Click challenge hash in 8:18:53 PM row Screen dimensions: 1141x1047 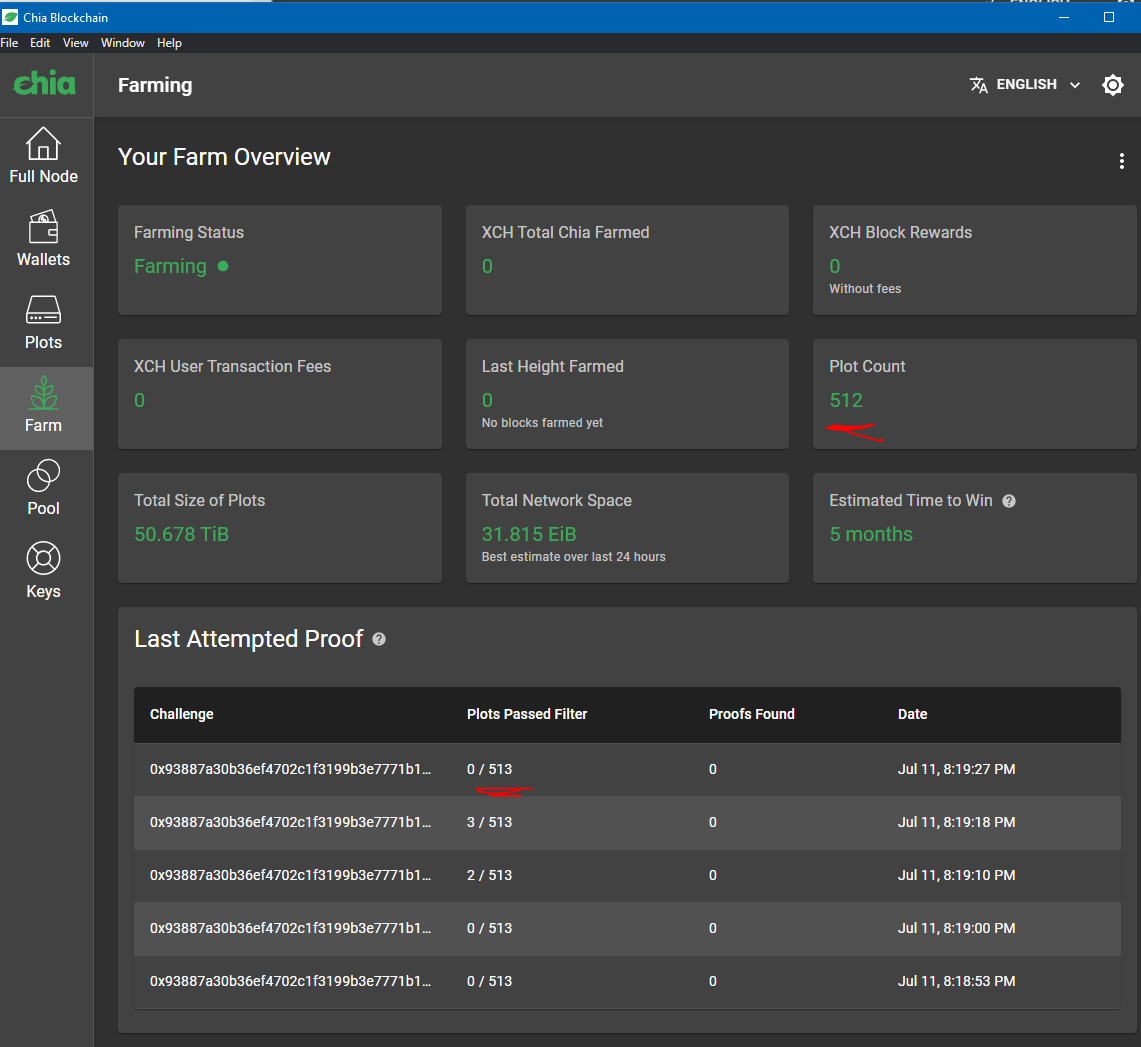click(x=290, y=982)
